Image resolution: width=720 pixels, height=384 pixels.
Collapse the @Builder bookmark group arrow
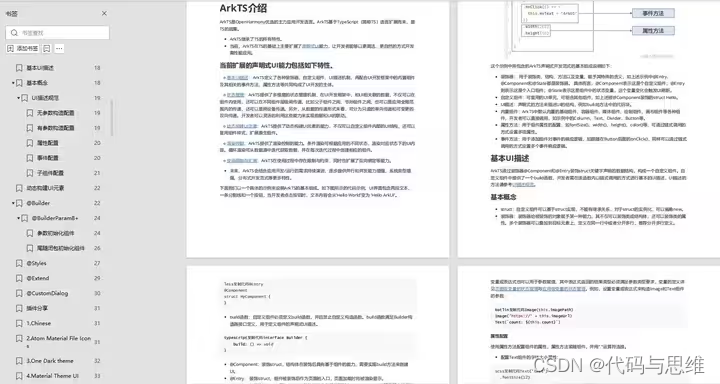click(x=13, y=203)
